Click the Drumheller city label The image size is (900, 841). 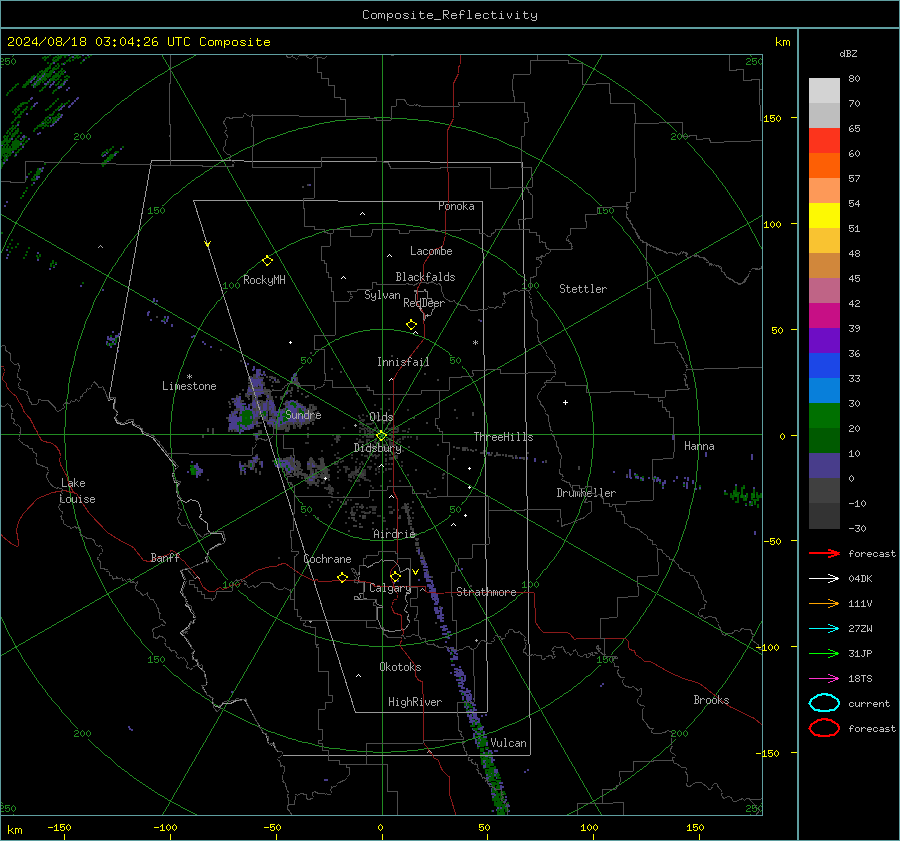pyautogui.click(x=586, y=493)
